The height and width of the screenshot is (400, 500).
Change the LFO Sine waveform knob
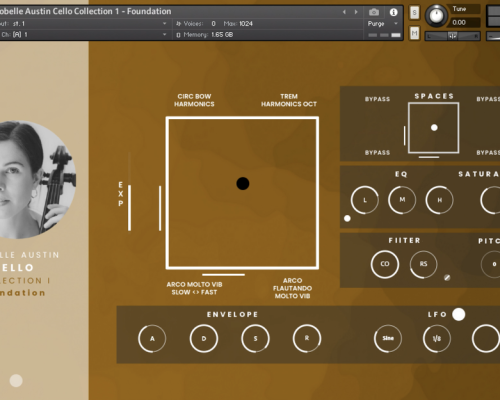click(x=388, y=338)
